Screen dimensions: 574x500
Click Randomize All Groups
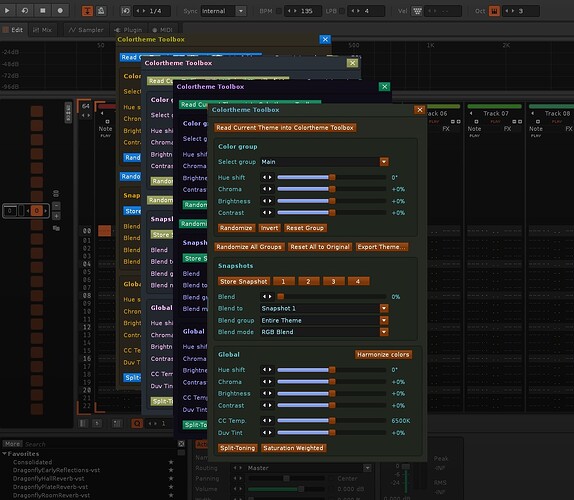249,247
